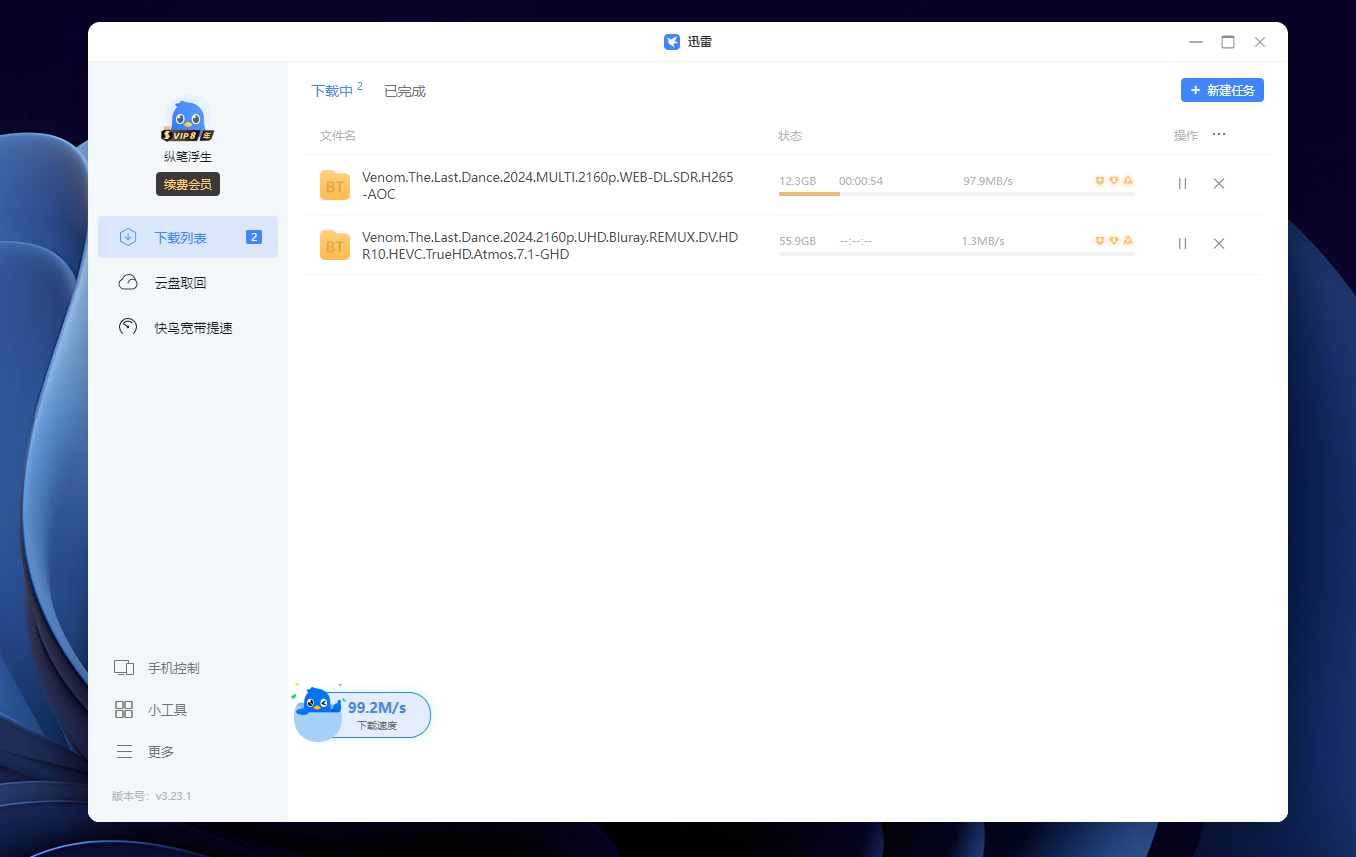This screenshot has width=1356, height=857.
Task: Click the four-squares grid icon beside 小工具
Action: 124,710
